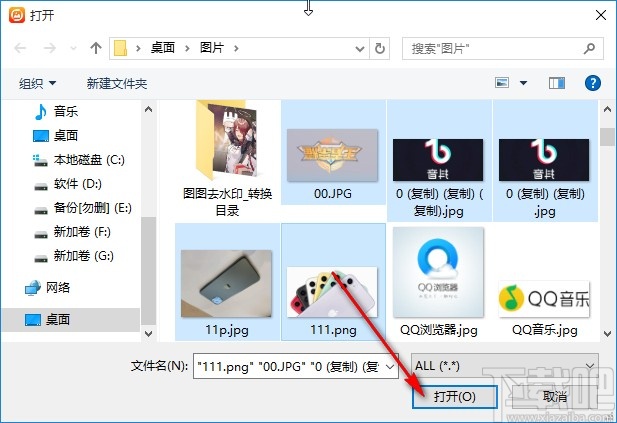Open the ALL (*.*) file type dropdown
Screen dimensions: 617x423
coord(505,366)
